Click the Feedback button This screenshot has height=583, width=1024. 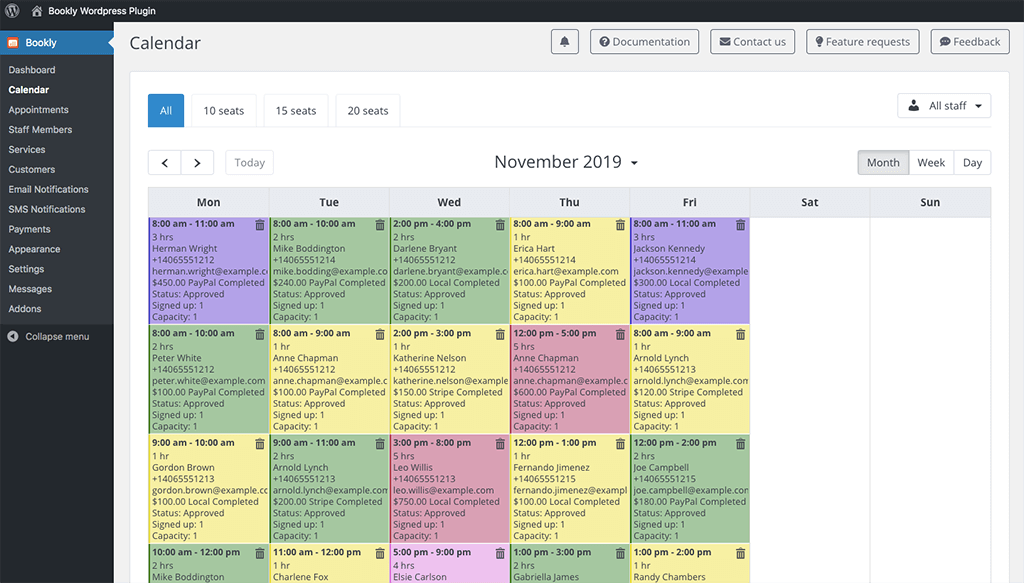(970, 42)
